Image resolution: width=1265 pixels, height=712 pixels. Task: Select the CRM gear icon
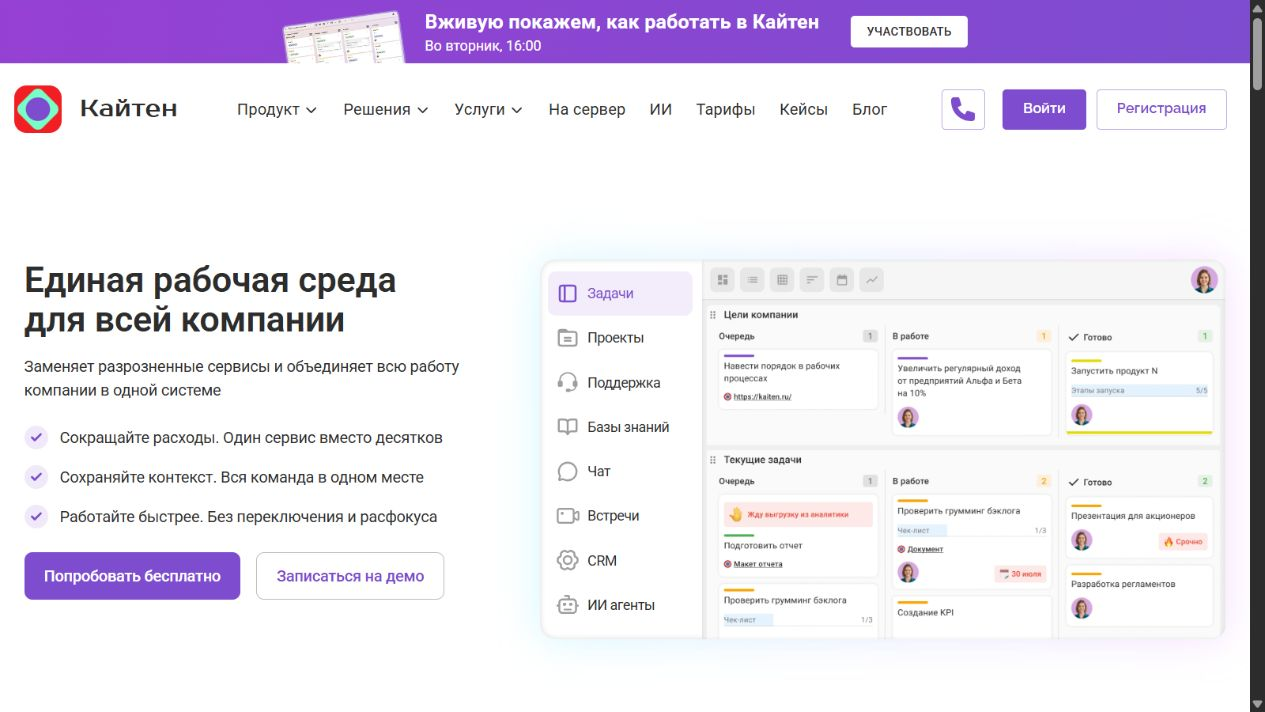click(567, 560)
